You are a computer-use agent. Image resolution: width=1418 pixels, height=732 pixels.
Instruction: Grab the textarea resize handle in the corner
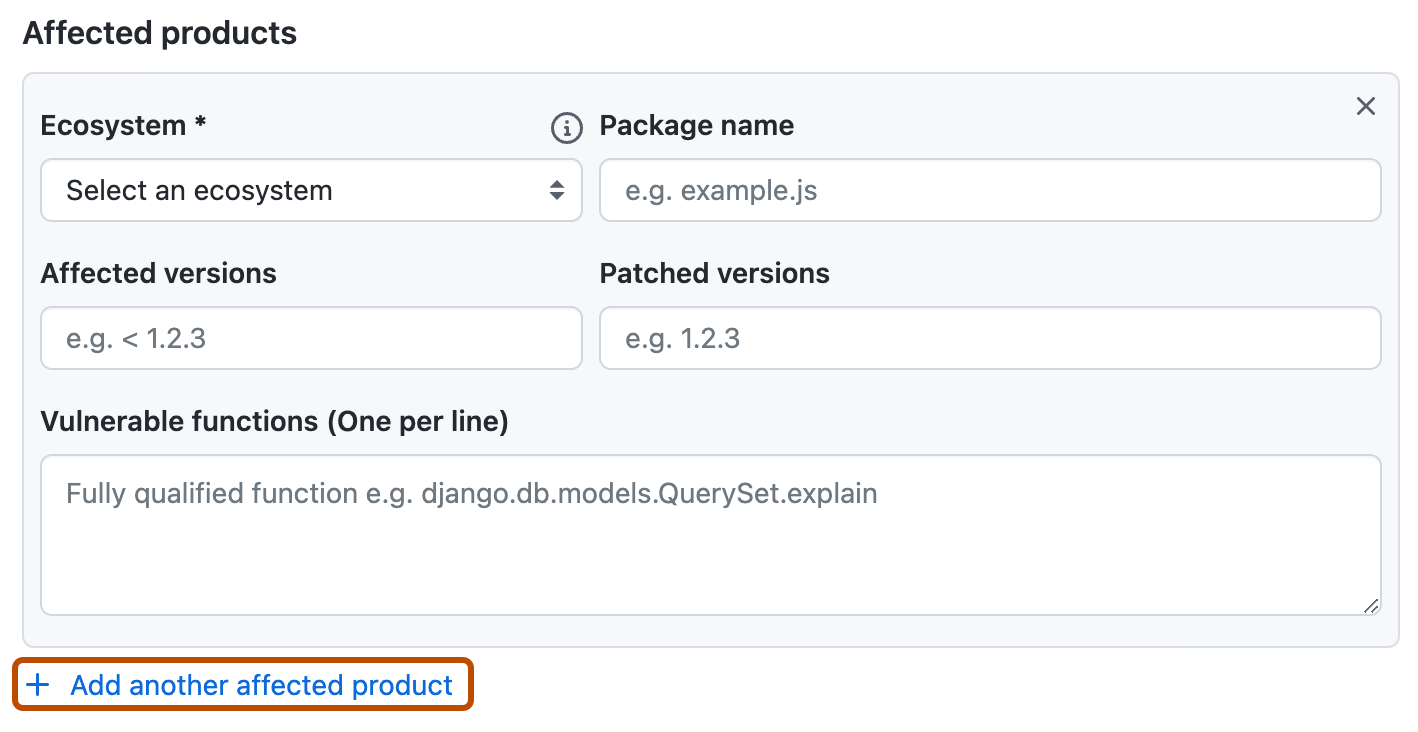coord(1370,605)
